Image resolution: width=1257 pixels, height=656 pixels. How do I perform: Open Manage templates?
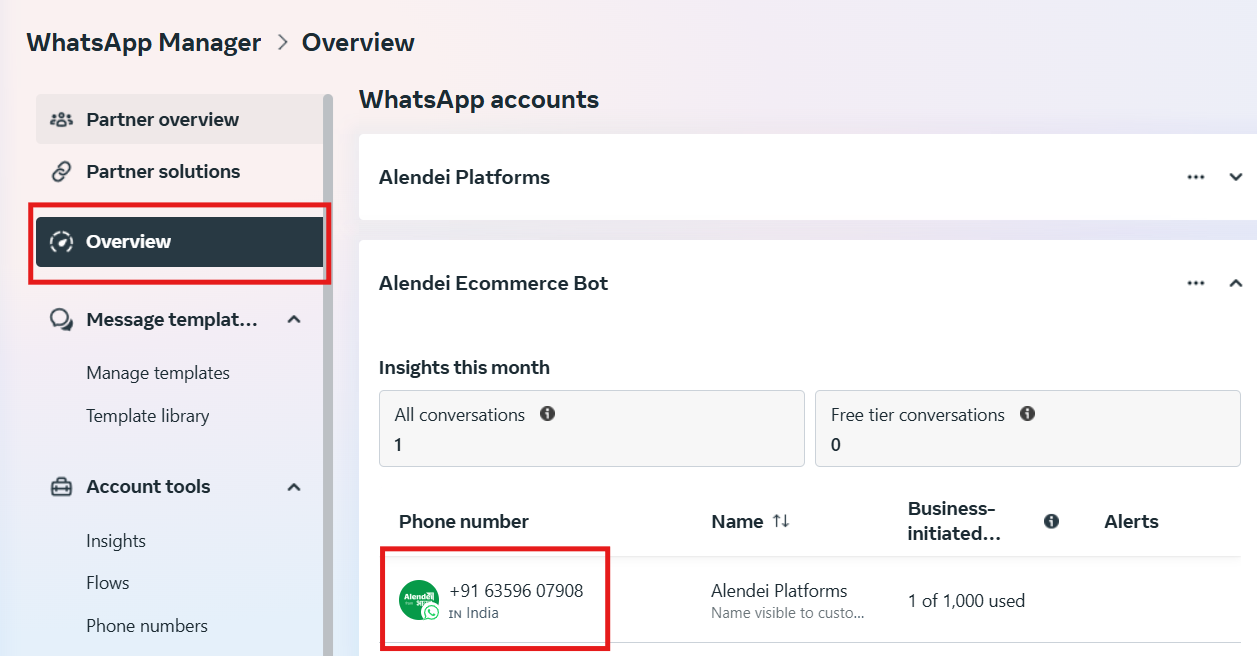158,373
